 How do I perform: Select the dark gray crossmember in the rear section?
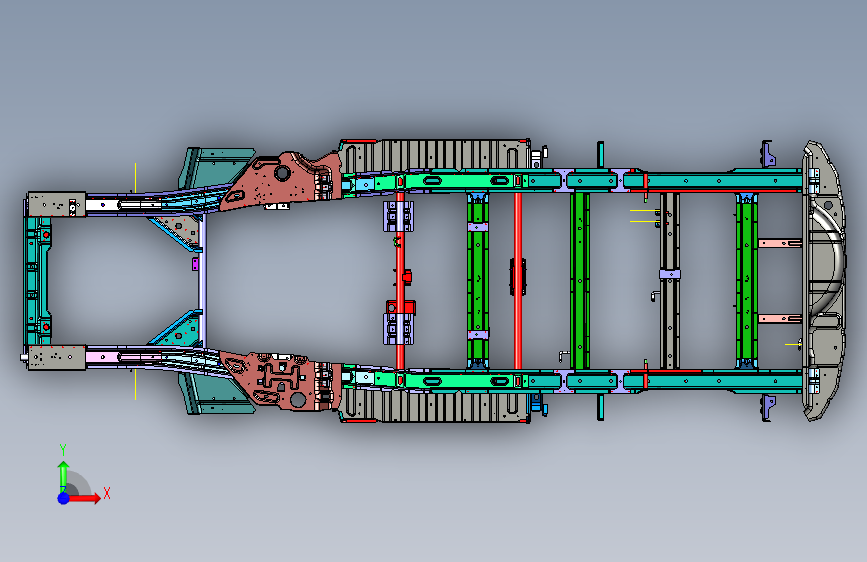(670, 281)
